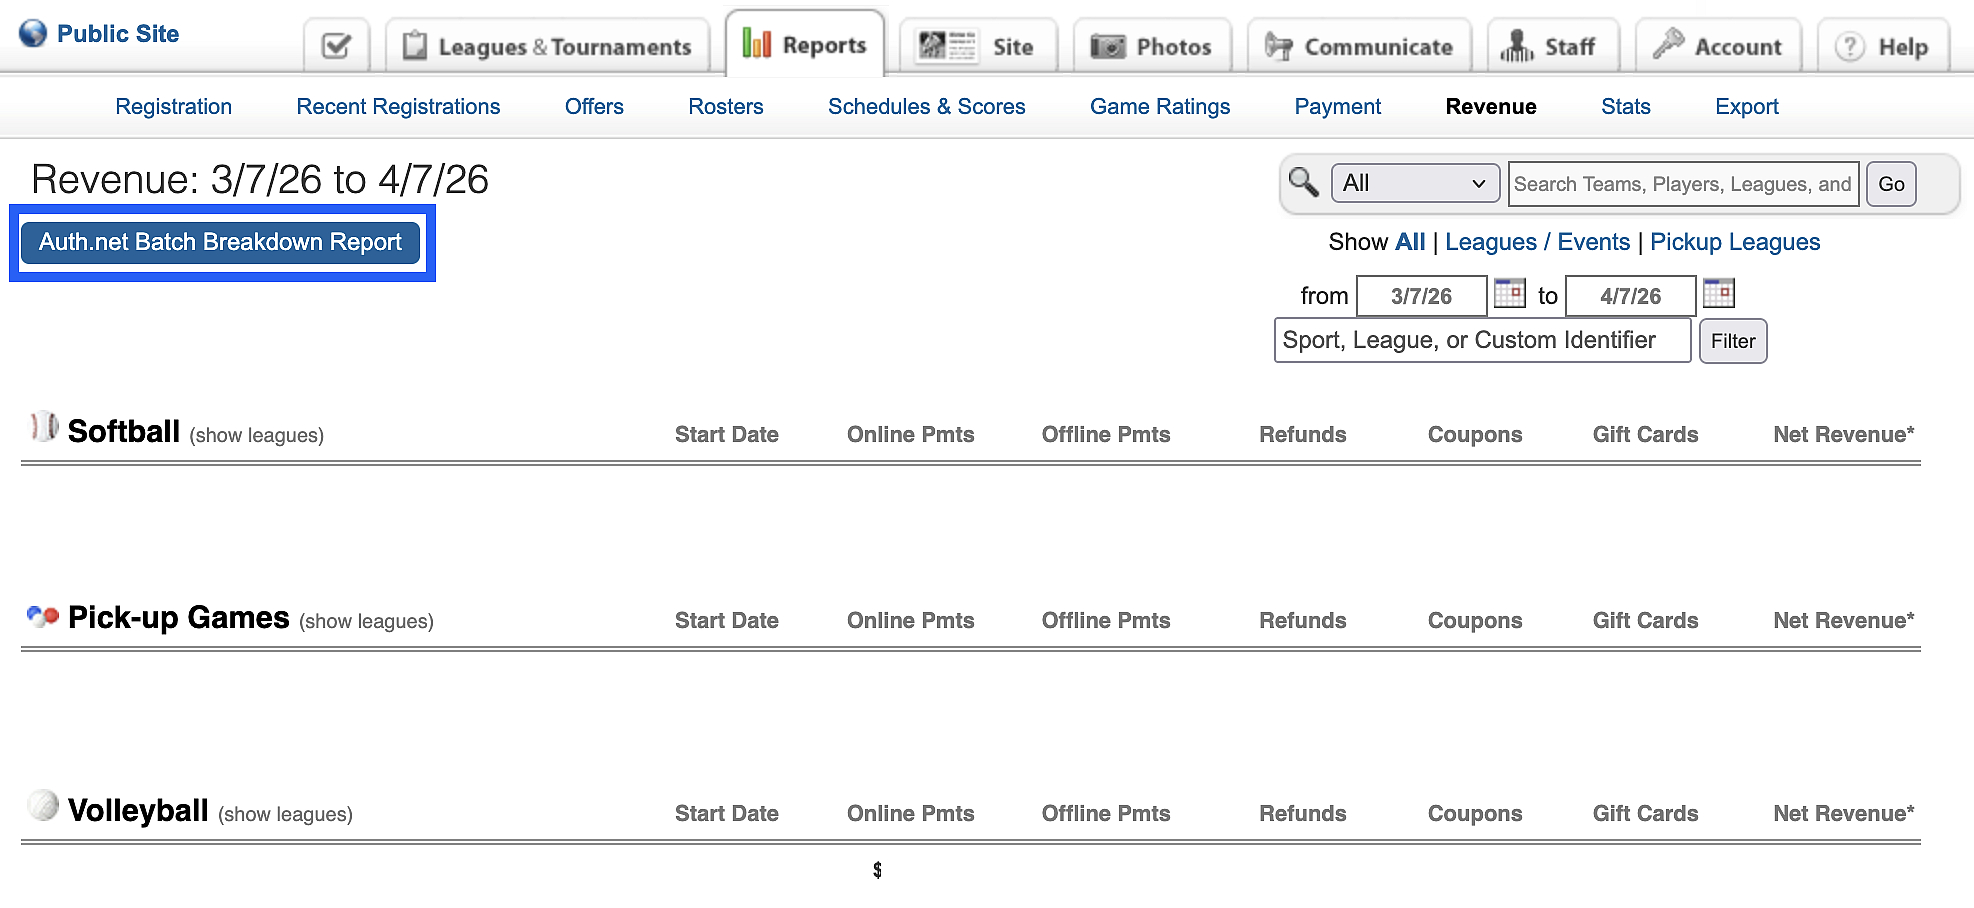Screen dimensions: 1974x908
Task: Go to Offers report
Action: (x=594, y=107)
